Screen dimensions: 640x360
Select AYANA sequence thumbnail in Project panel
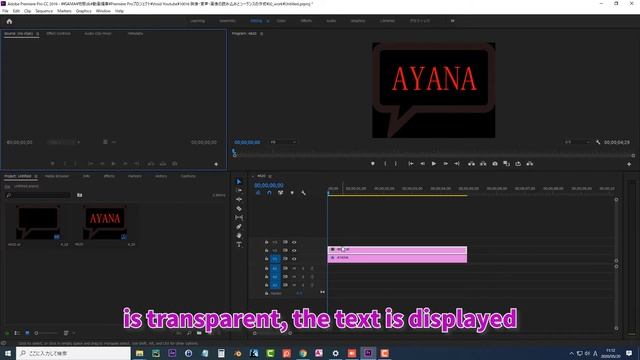point(105,222)
